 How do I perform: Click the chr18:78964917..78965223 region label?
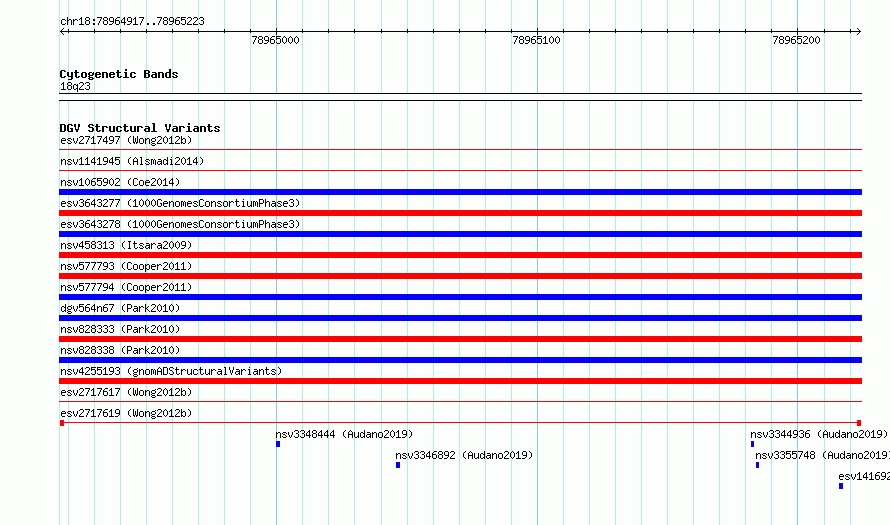click(132, 22)
